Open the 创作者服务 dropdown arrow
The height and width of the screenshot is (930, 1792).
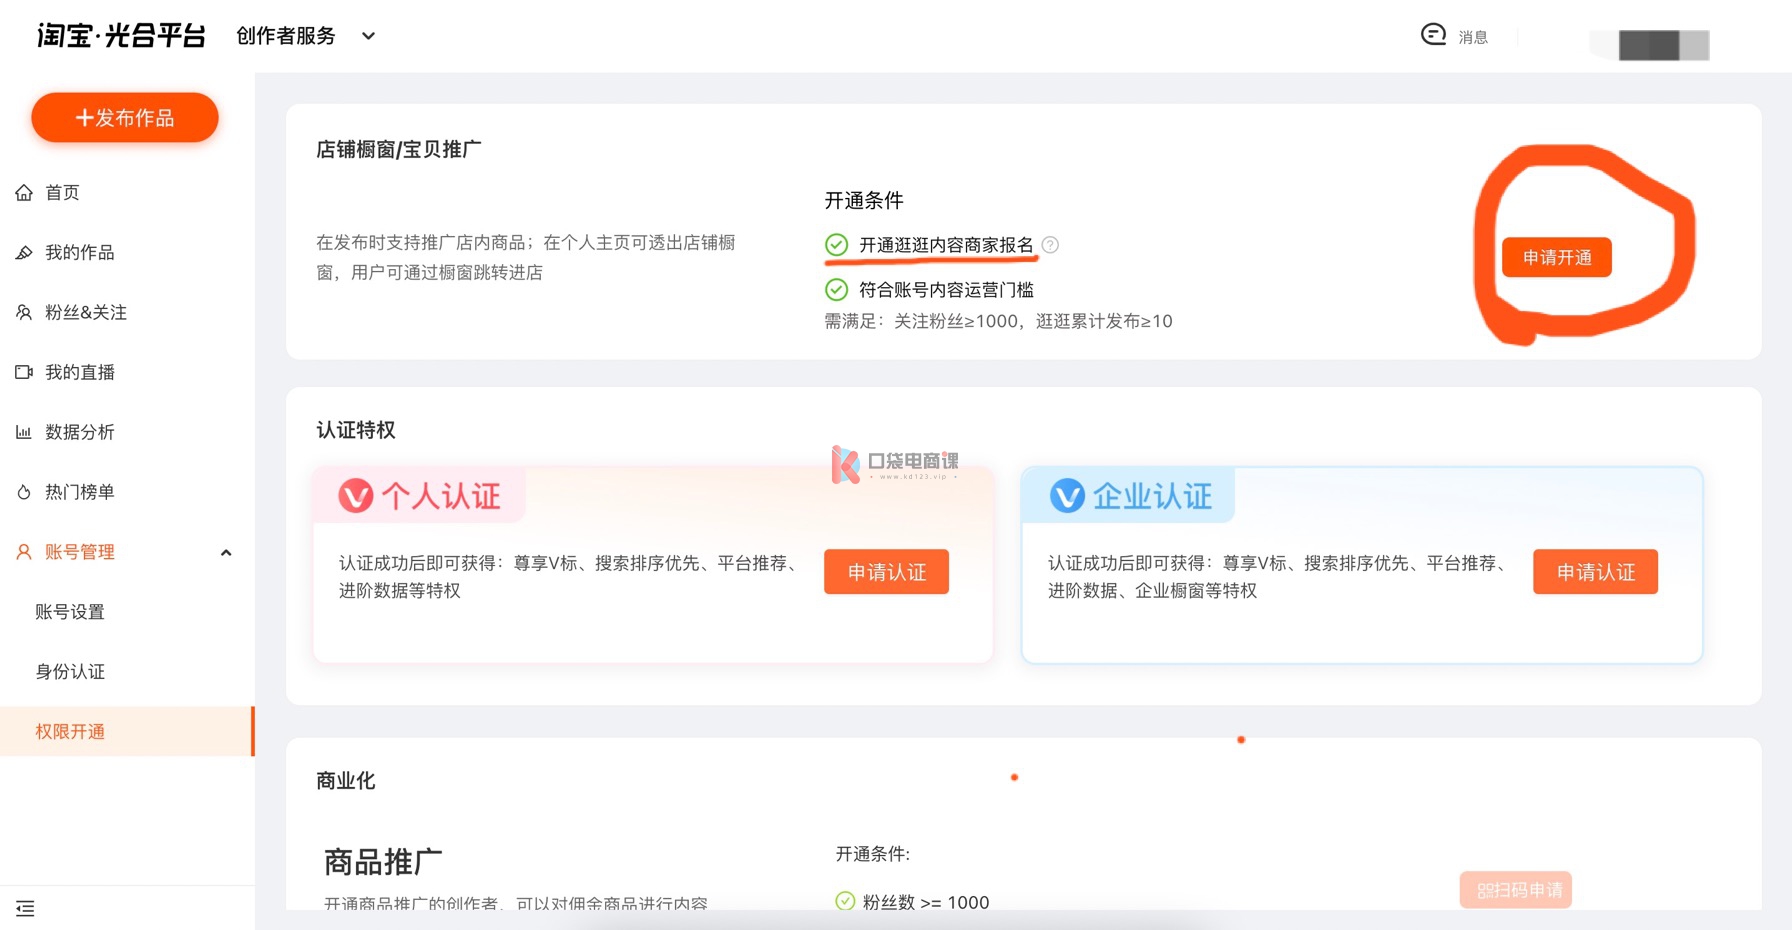[x=368, y=36]
